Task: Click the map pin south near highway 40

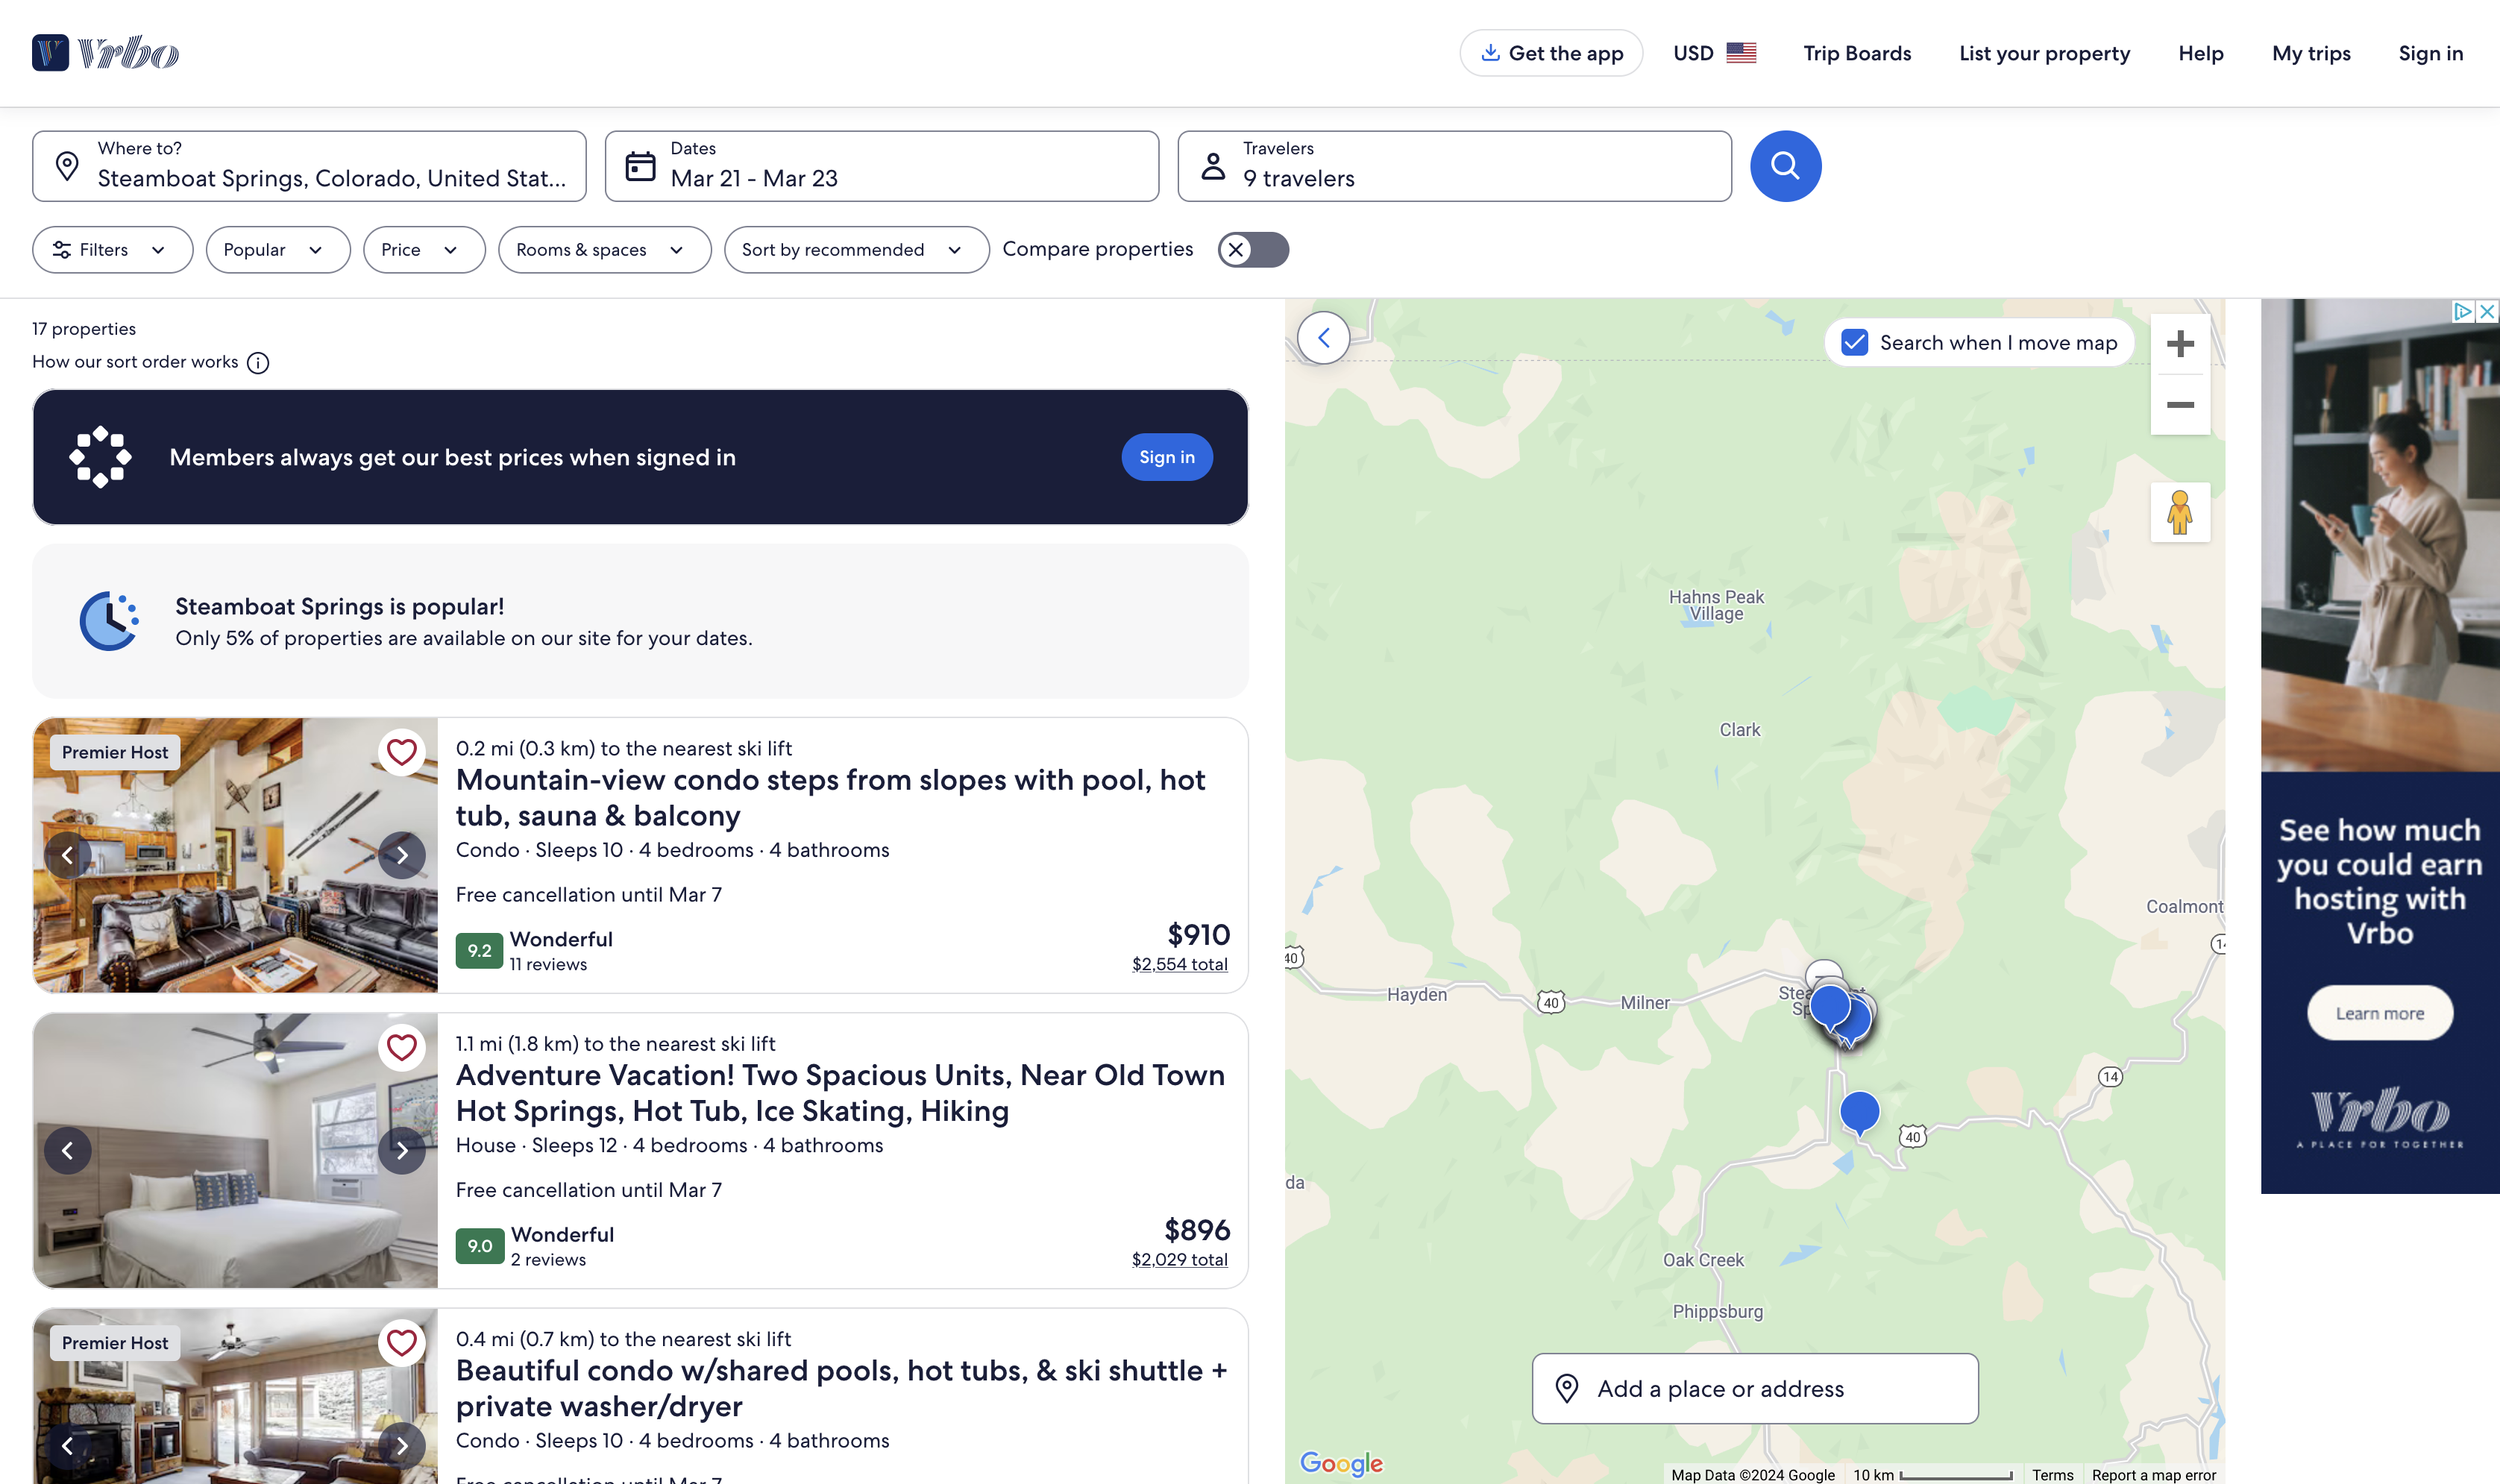Action: tap(1859, 1112)
